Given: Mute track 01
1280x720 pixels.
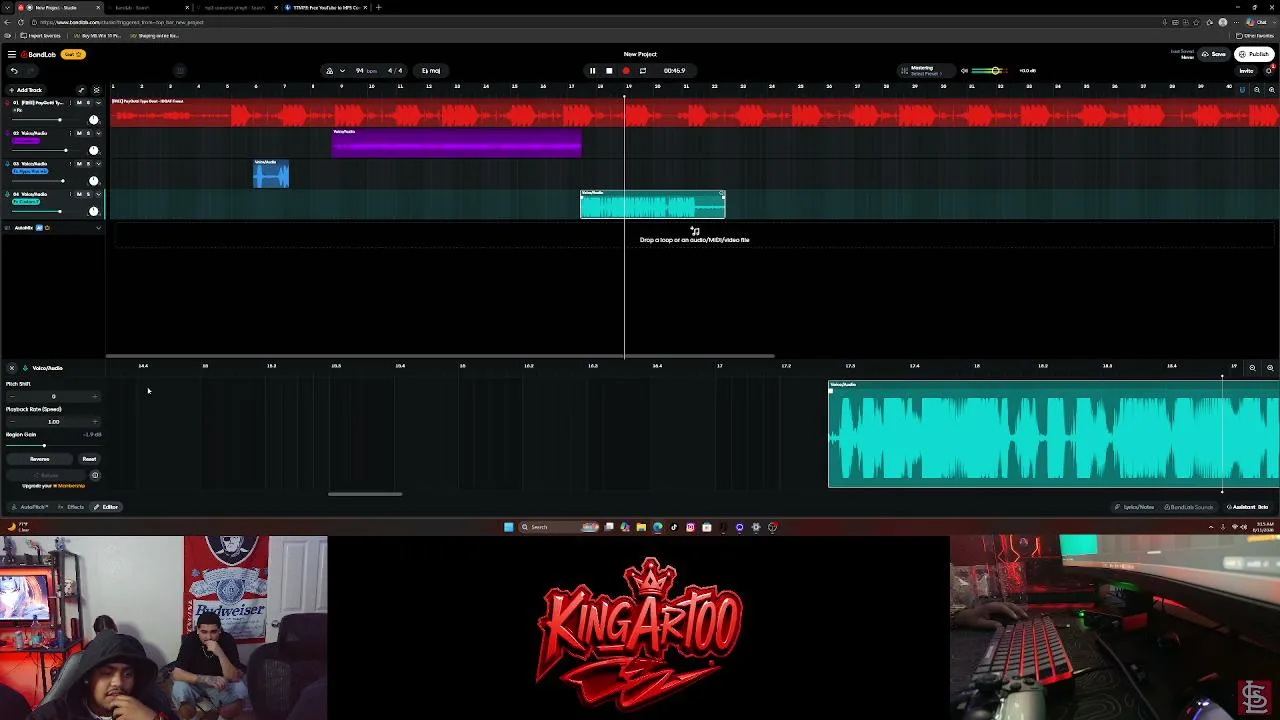Looking at the screenshot, I should (x=79, y=103).
